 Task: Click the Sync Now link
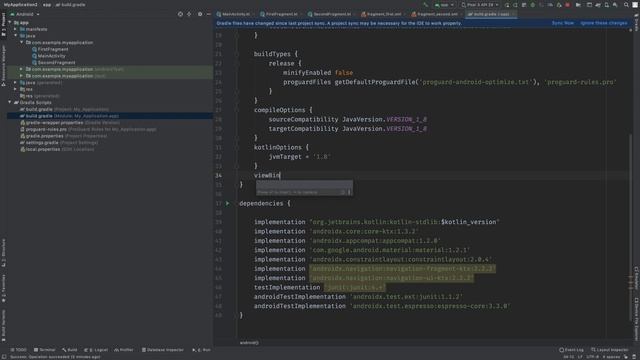point(562,23)
